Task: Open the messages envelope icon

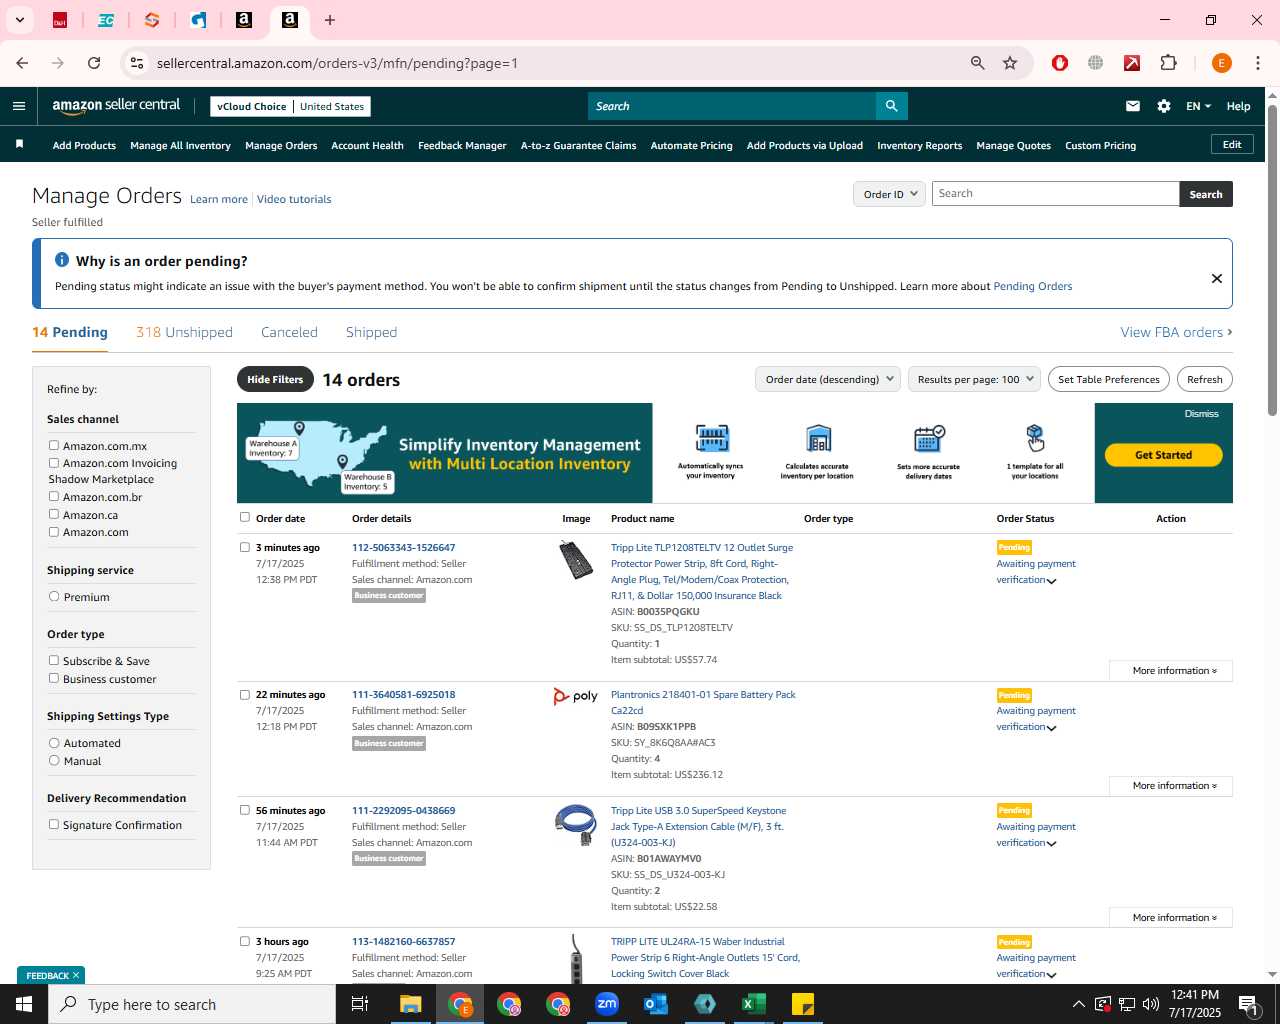Action: pos(1133,106)
